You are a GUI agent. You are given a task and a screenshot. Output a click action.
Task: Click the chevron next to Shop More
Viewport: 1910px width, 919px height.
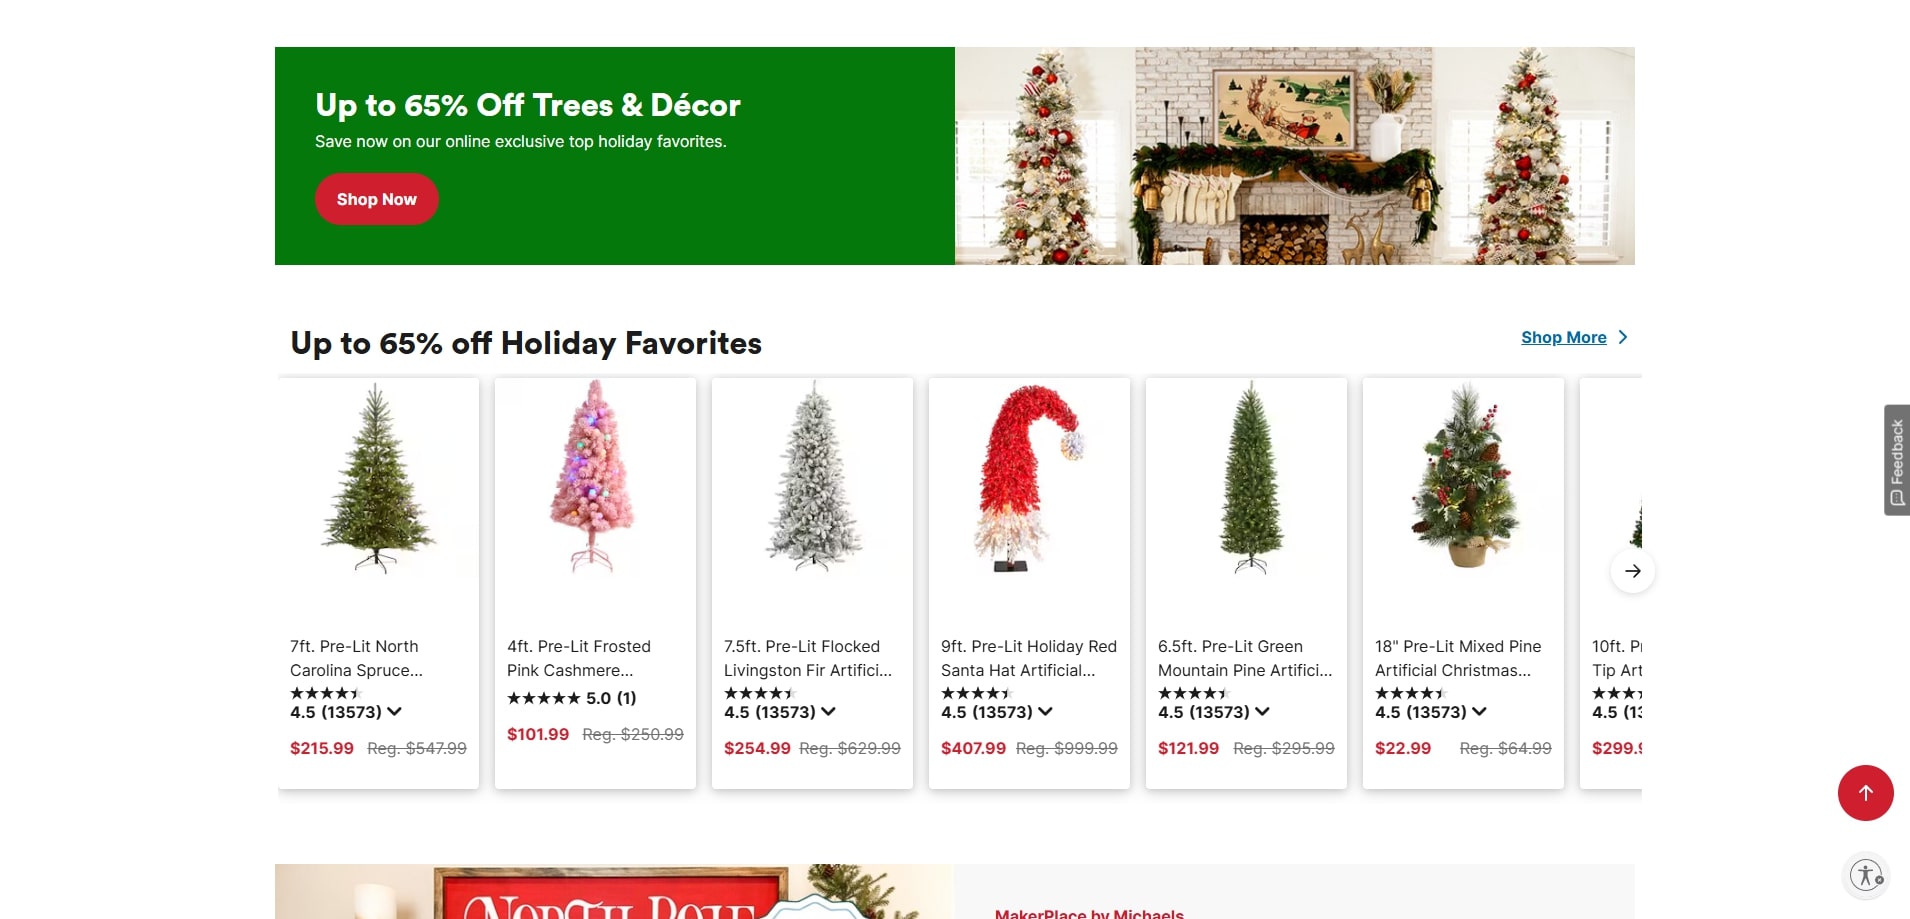point(1623,338)
